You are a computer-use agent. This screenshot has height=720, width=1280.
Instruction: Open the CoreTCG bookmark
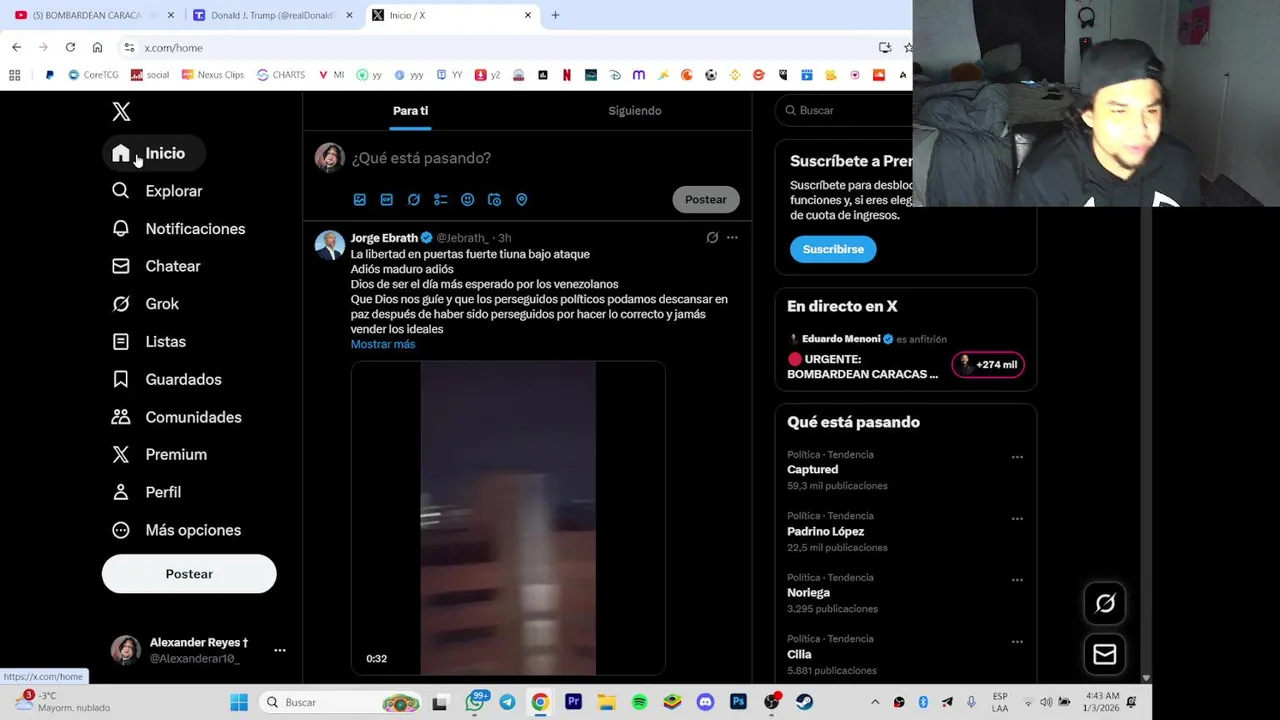[93, 75]
